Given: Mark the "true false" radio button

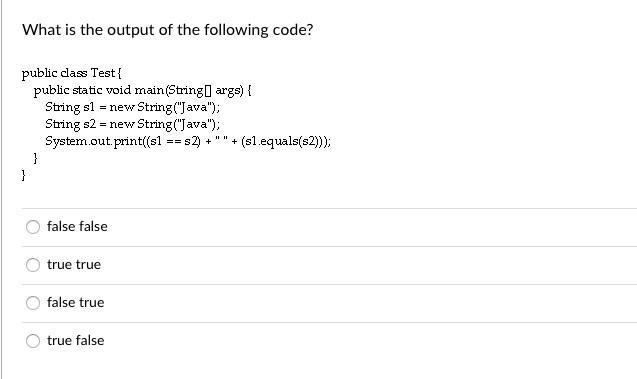Looking at the screenshot, I should [x=33, y=341].
